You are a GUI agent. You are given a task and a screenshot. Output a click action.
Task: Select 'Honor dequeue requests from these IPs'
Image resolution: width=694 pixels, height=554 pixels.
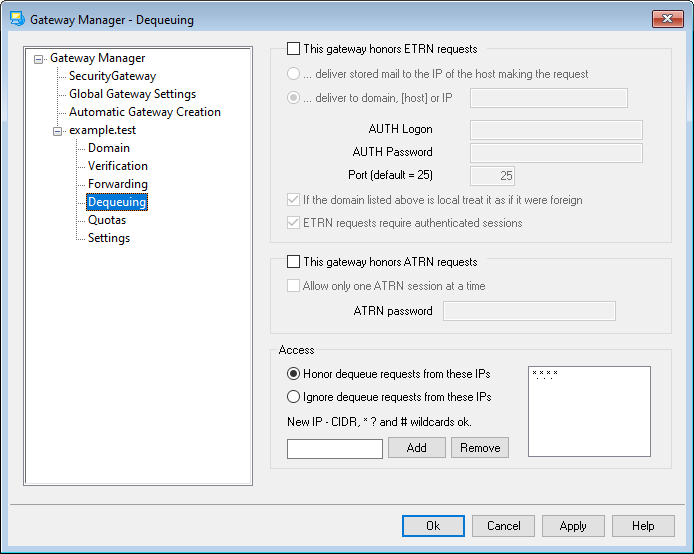pyautogui.click(x=294, y=374)
